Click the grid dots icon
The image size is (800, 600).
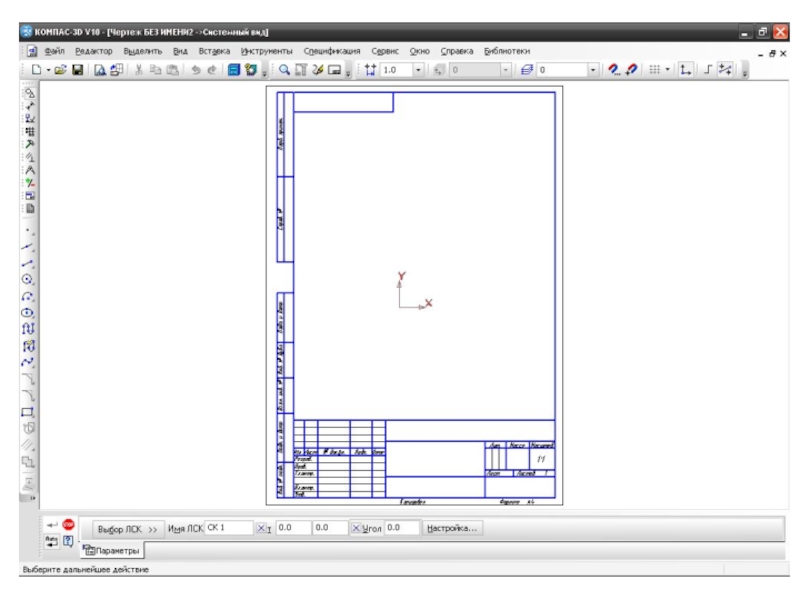click(655, 69)
